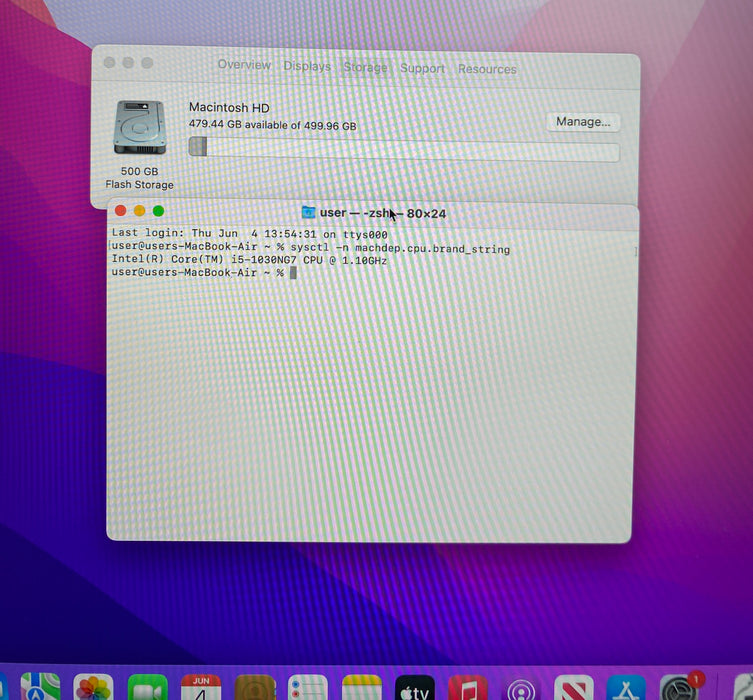
Task: Click the 'Last login: Thu Jun 4' line
Action: click(249, 233)
